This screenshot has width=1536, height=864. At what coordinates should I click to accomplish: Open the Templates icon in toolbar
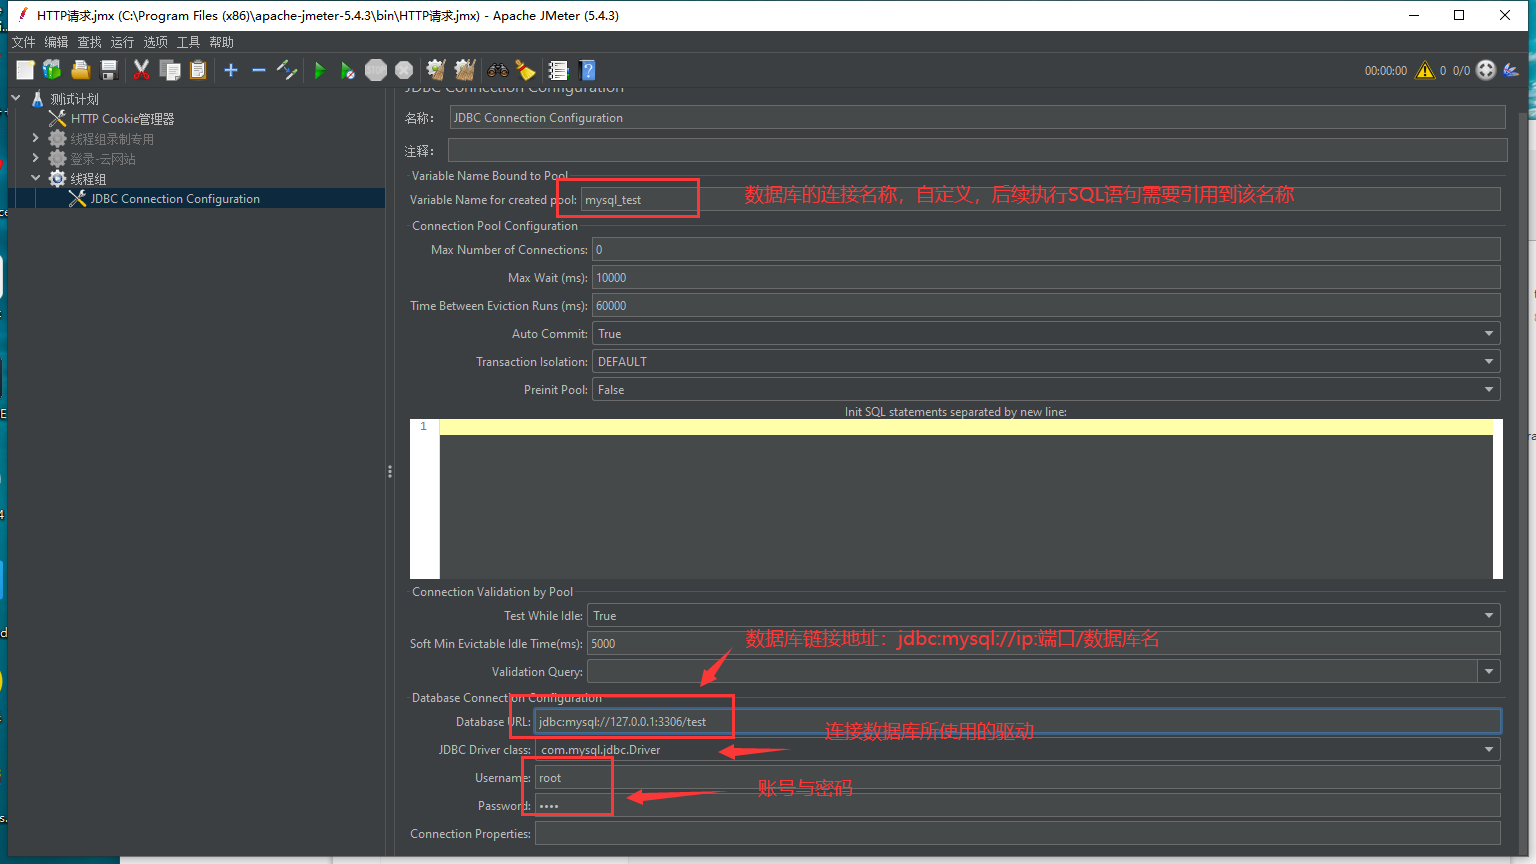pos(52,70)
